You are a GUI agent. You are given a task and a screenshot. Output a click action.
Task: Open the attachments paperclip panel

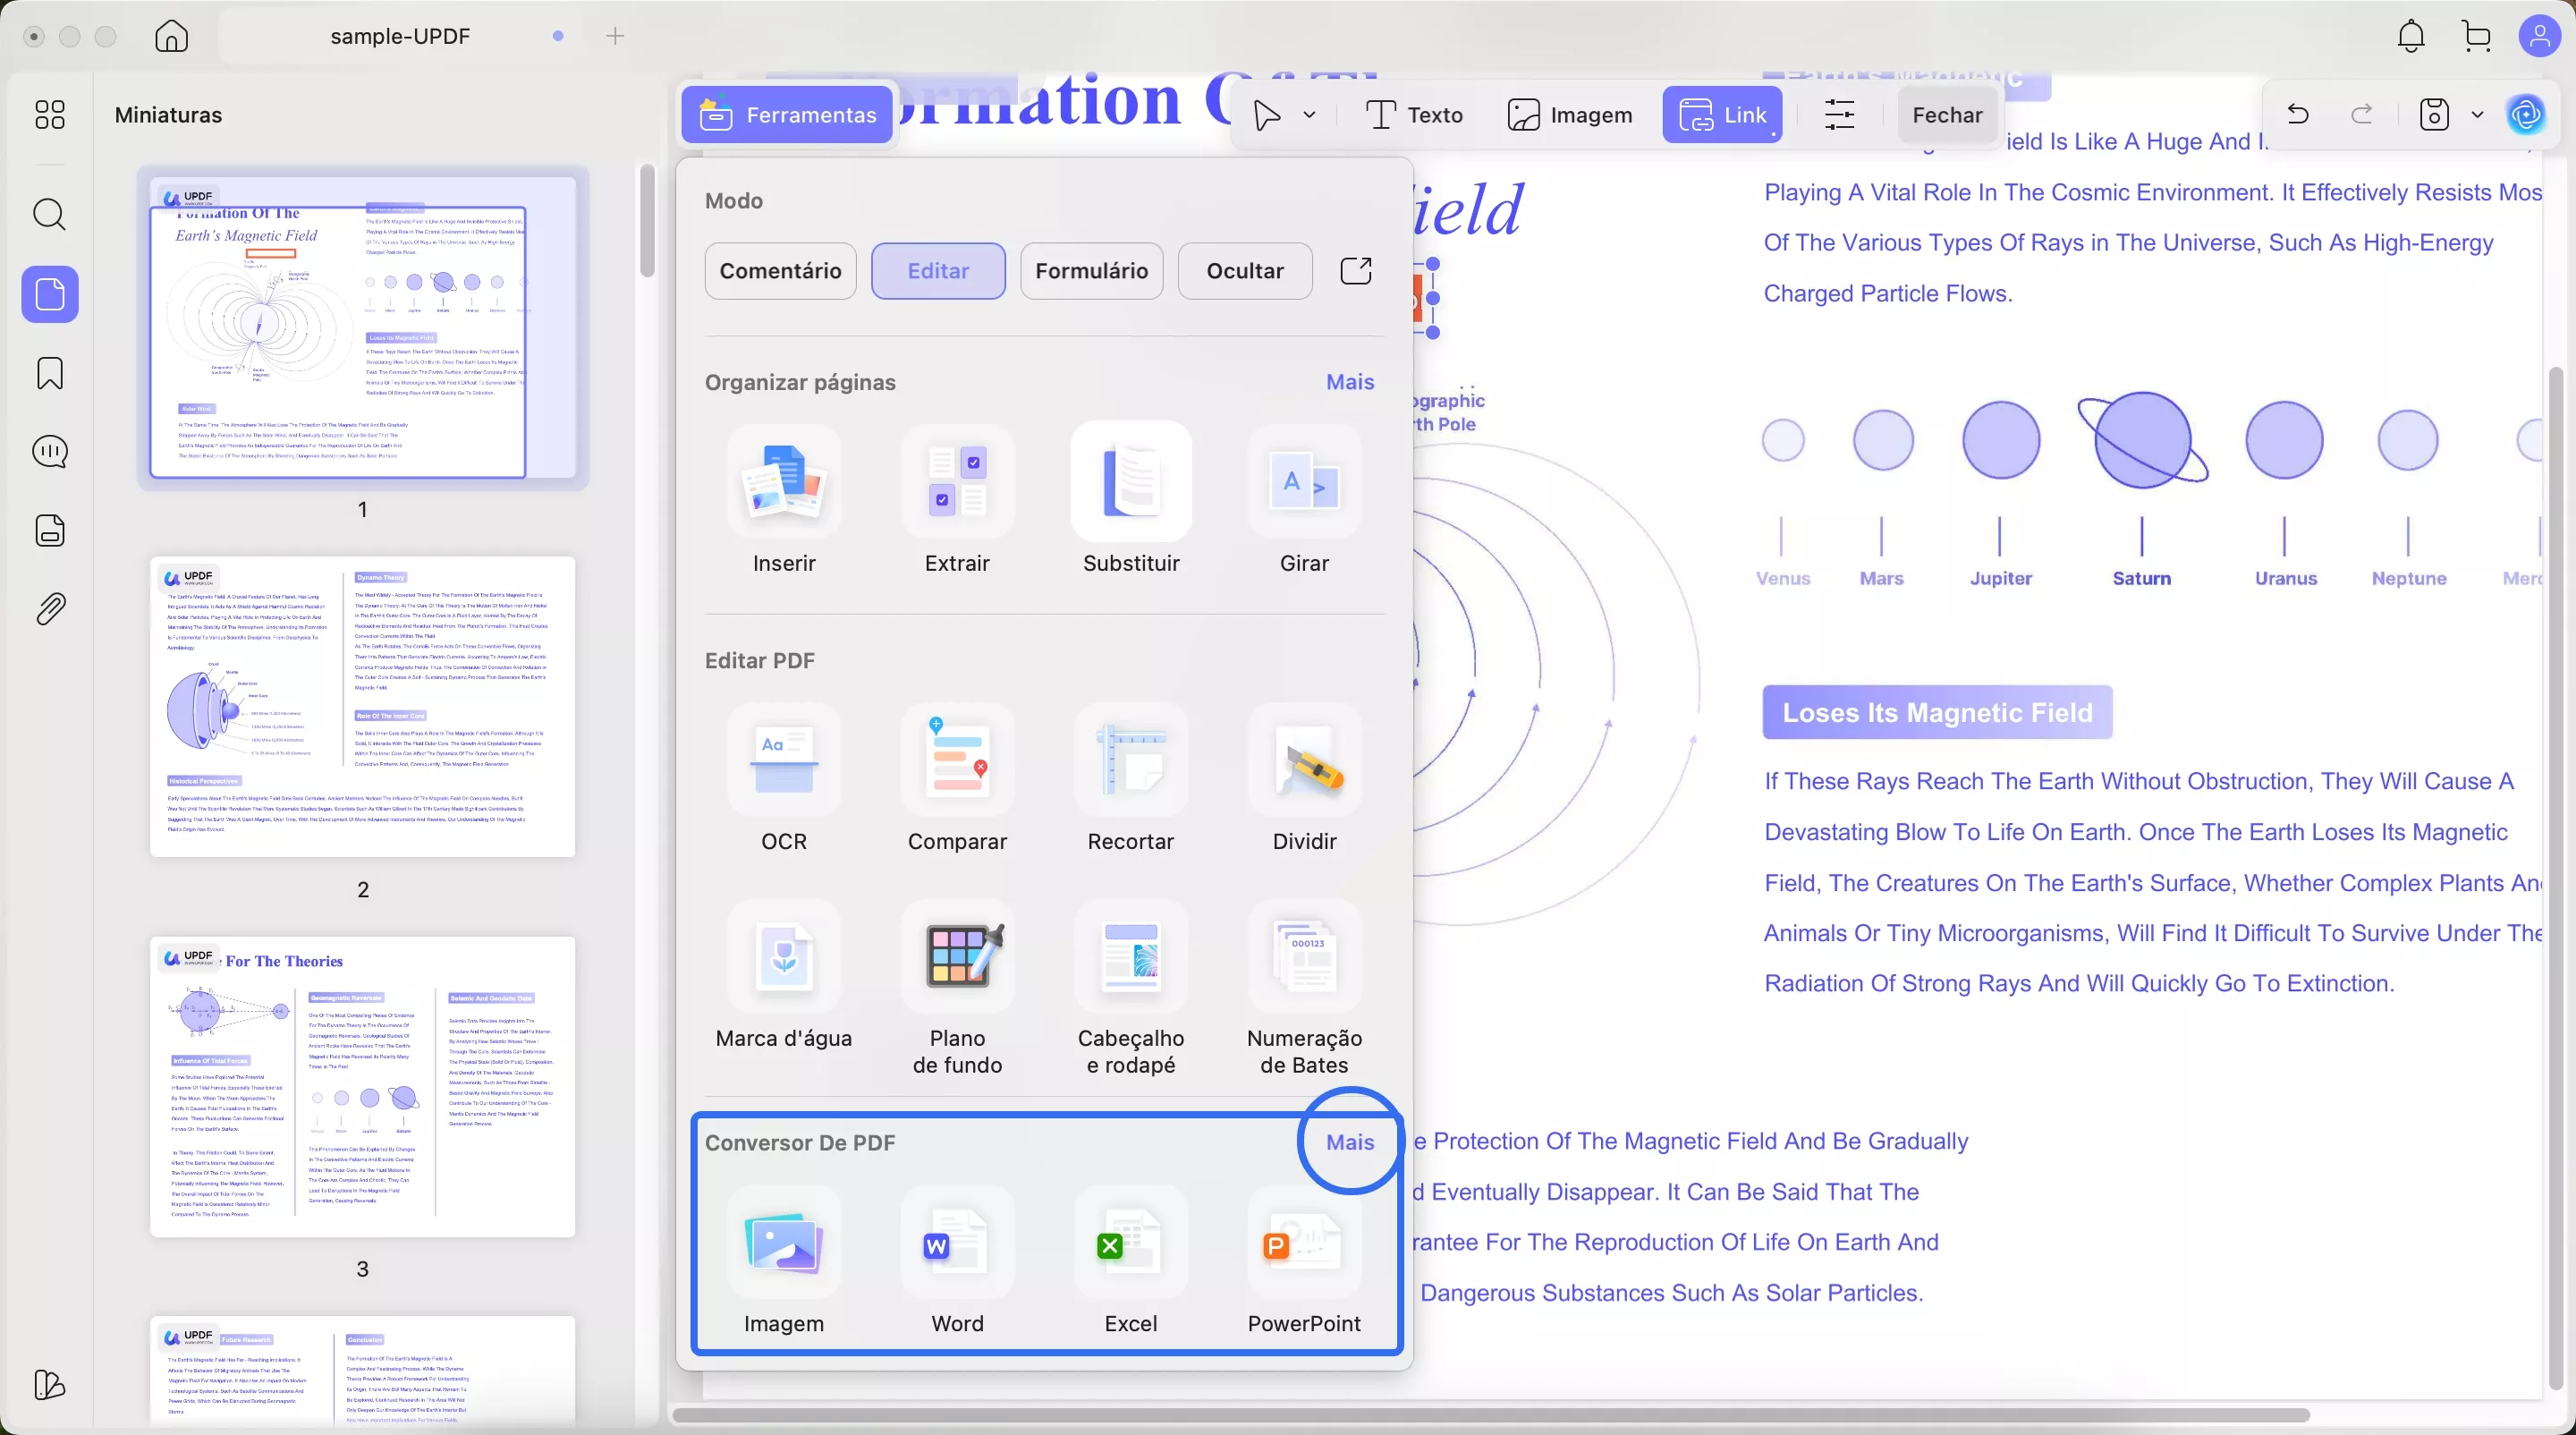50,608
